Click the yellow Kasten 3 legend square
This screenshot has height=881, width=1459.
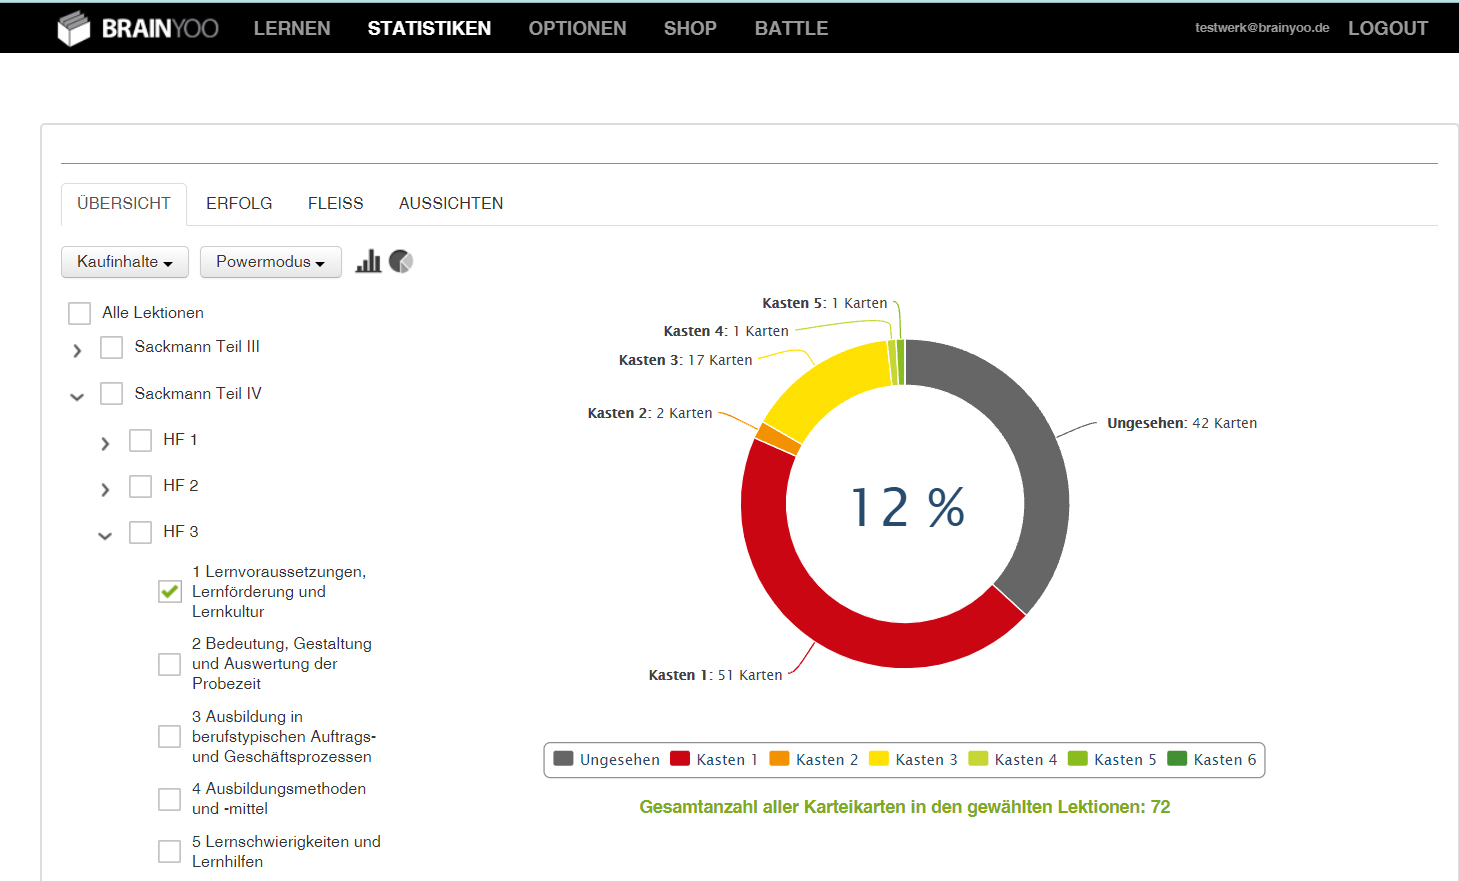(879, 759)
